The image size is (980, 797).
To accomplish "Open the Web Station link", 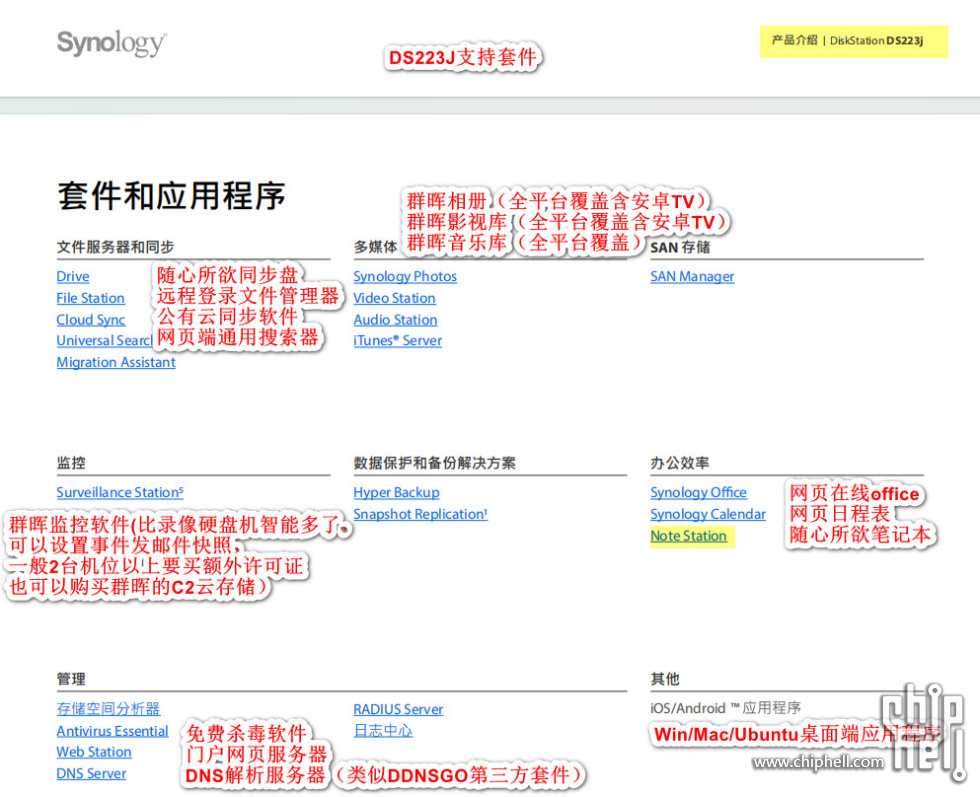I will [x=94, y=752].
